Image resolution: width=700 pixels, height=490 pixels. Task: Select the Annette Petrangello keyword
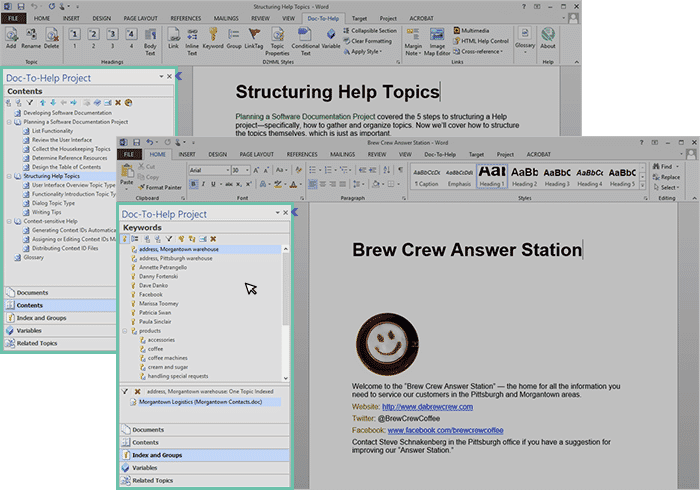pyautogui.click(x=162, y=268)
